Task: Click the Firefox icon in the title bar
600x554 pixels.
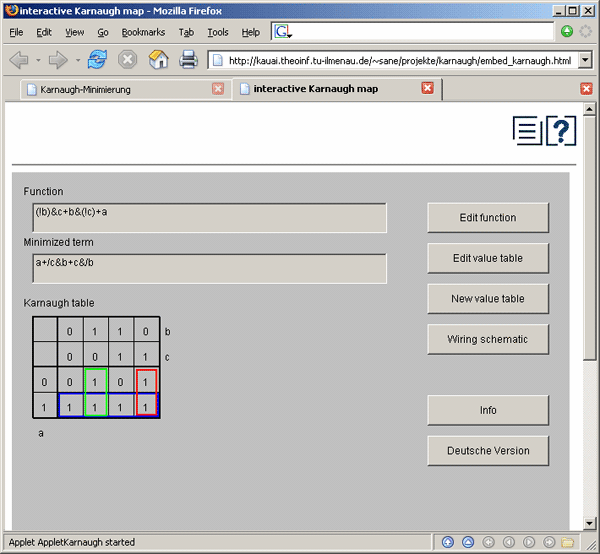Action: [x=11, y=10]
